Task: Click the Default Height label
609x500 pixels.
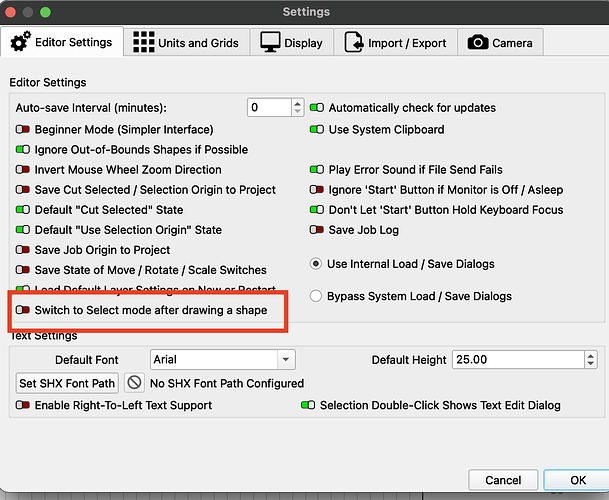Action: 409,360
